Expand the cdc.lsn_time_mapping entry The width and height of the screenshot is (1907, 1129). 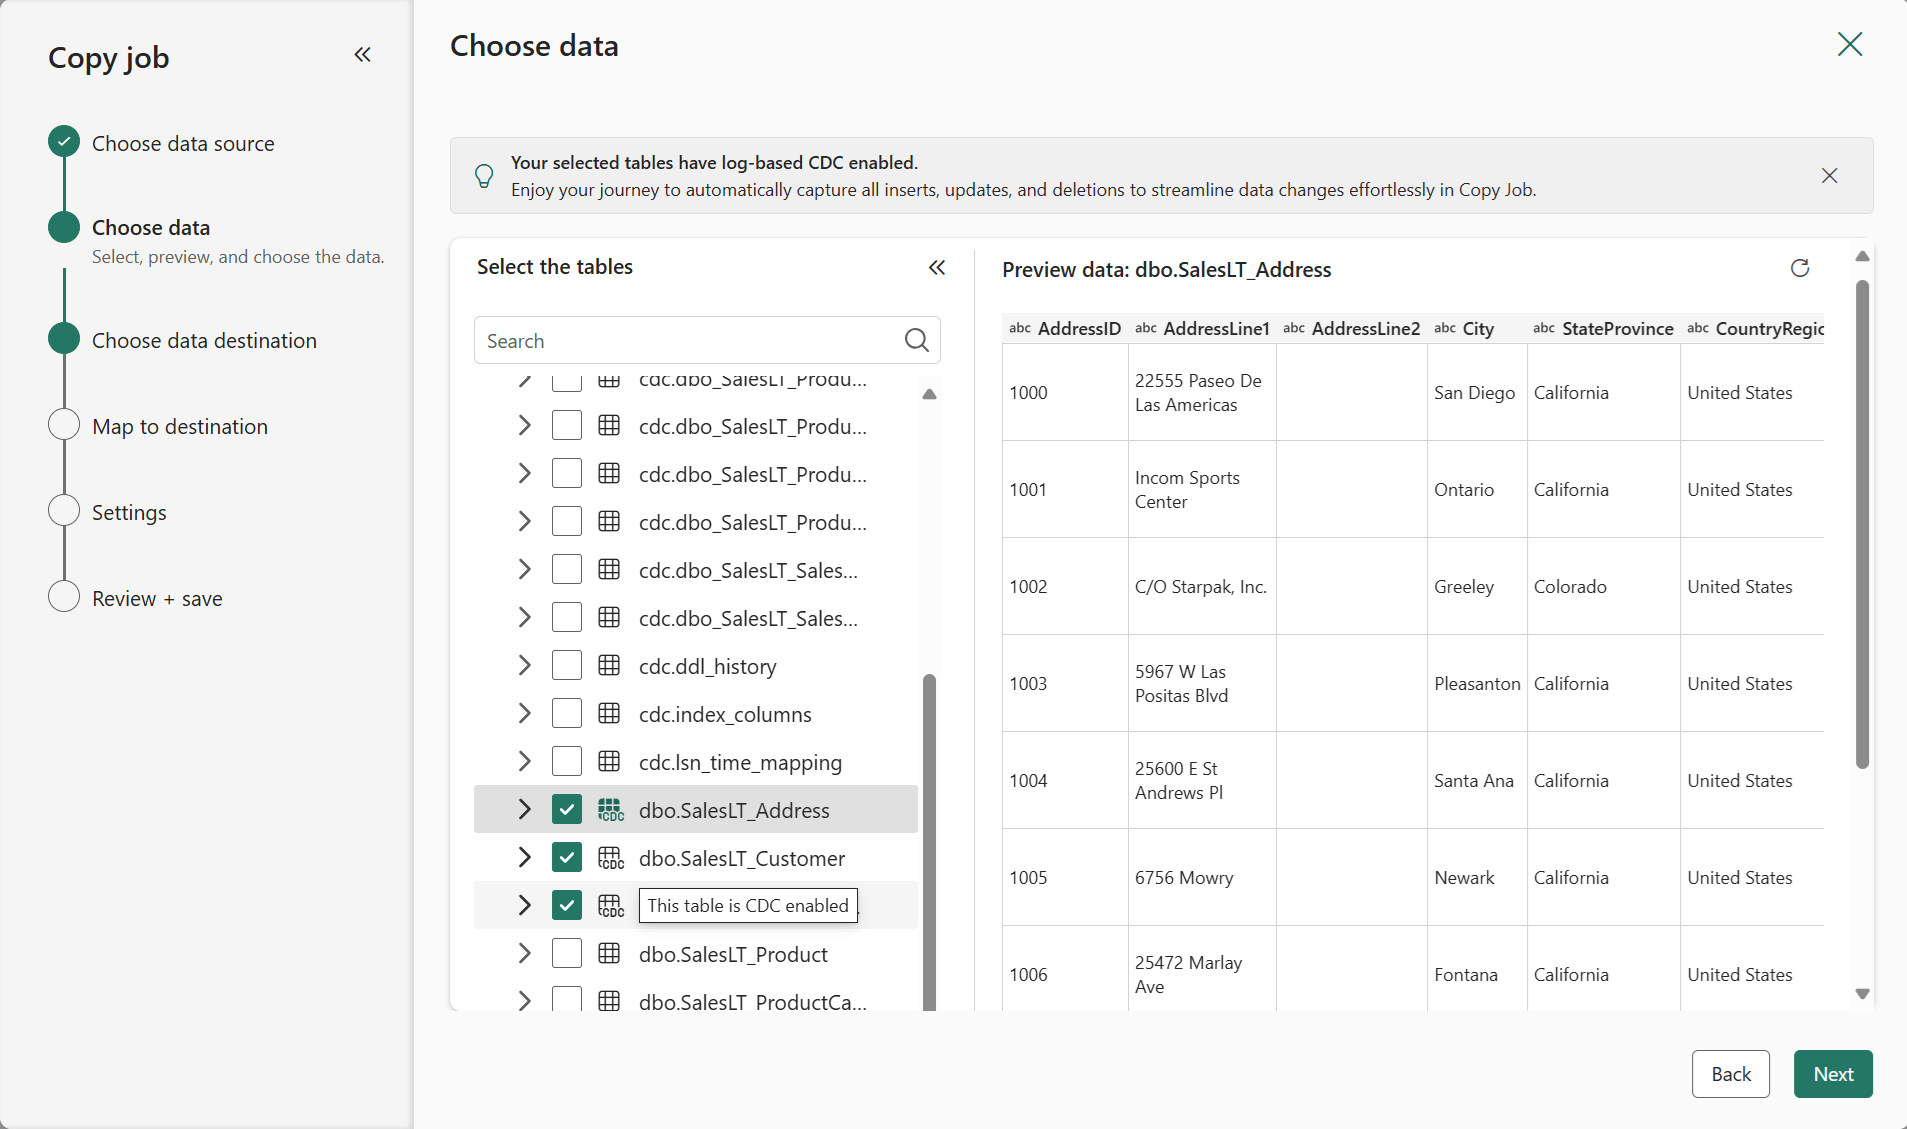coord(523,761)
